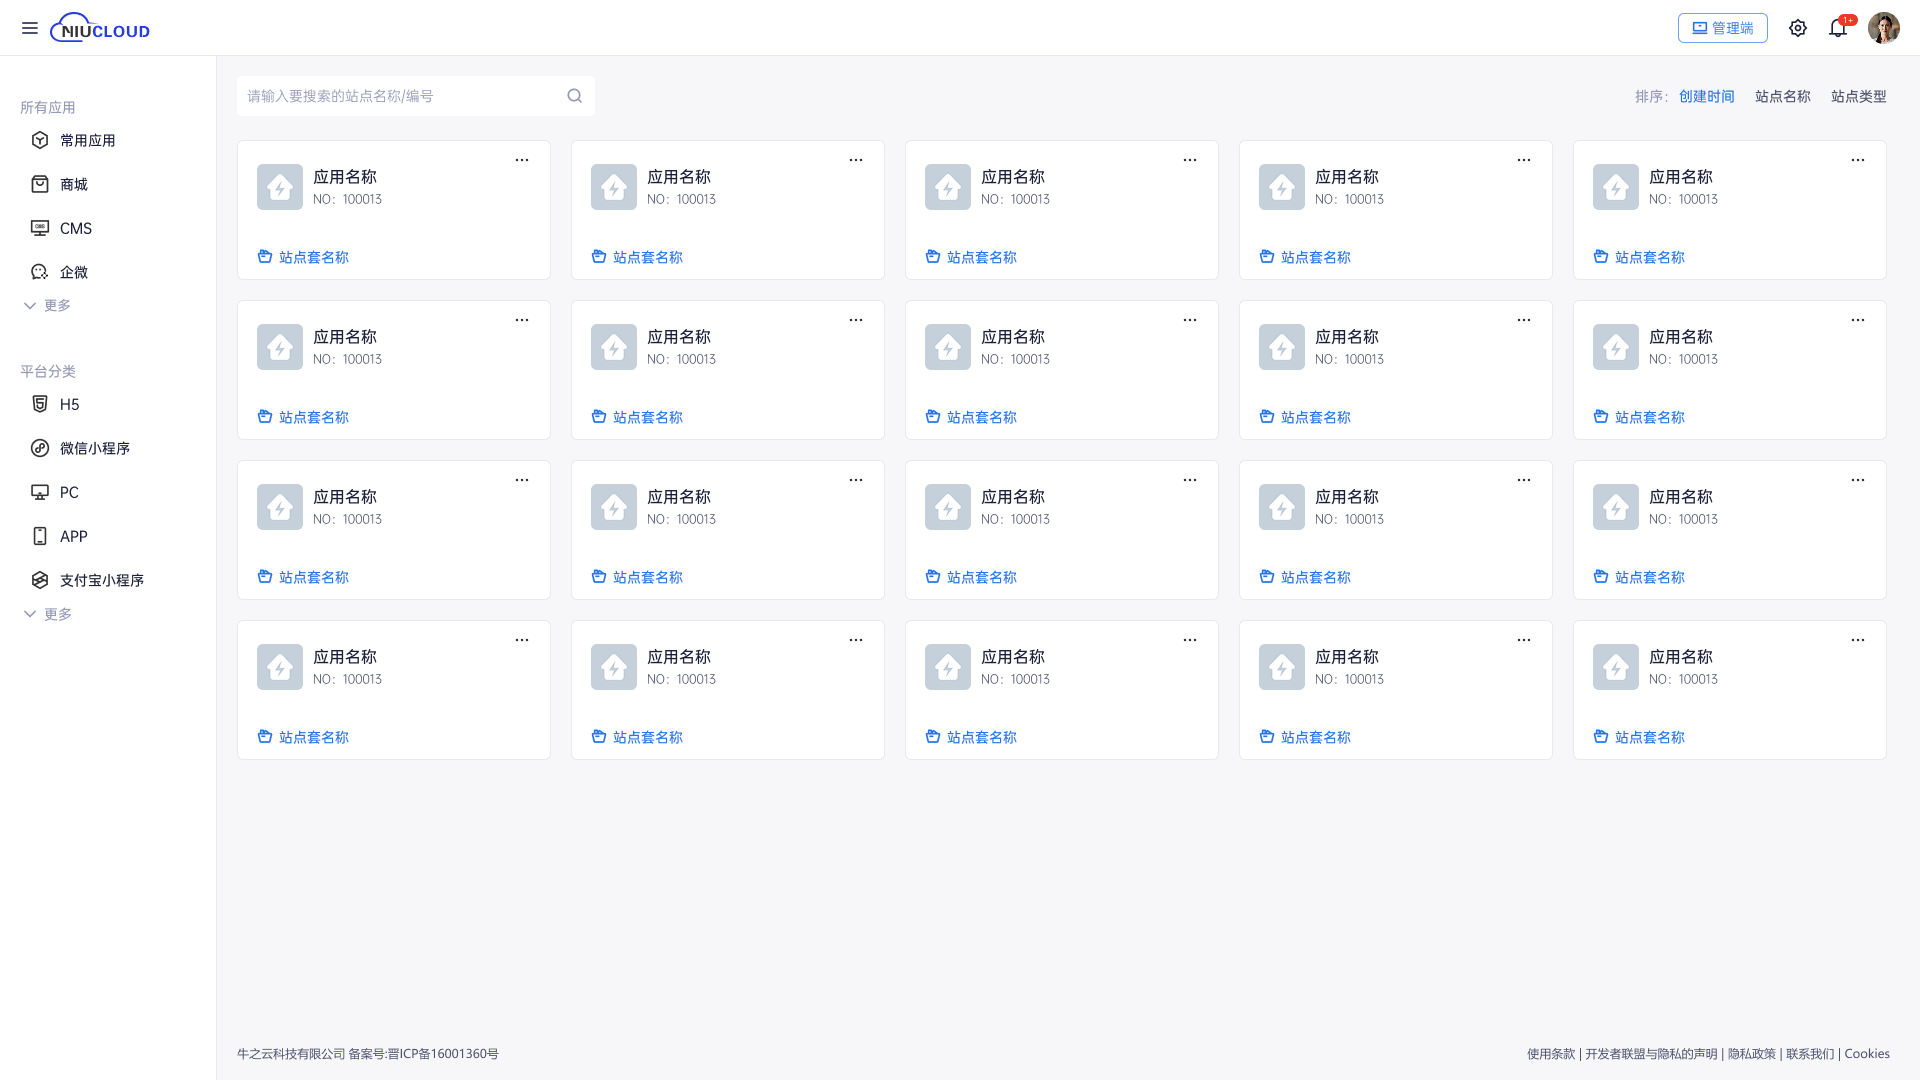Select 微信小程序 platform category

tap(94, 448)
